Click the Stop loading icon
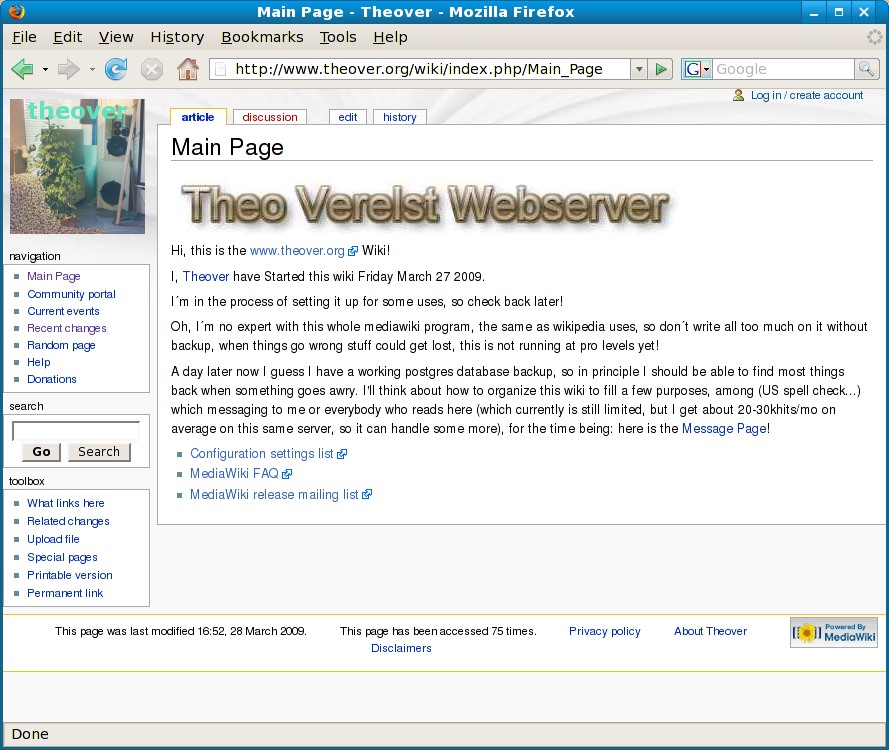The width and height of the screenshot is (889, 750). coord(151,70)
